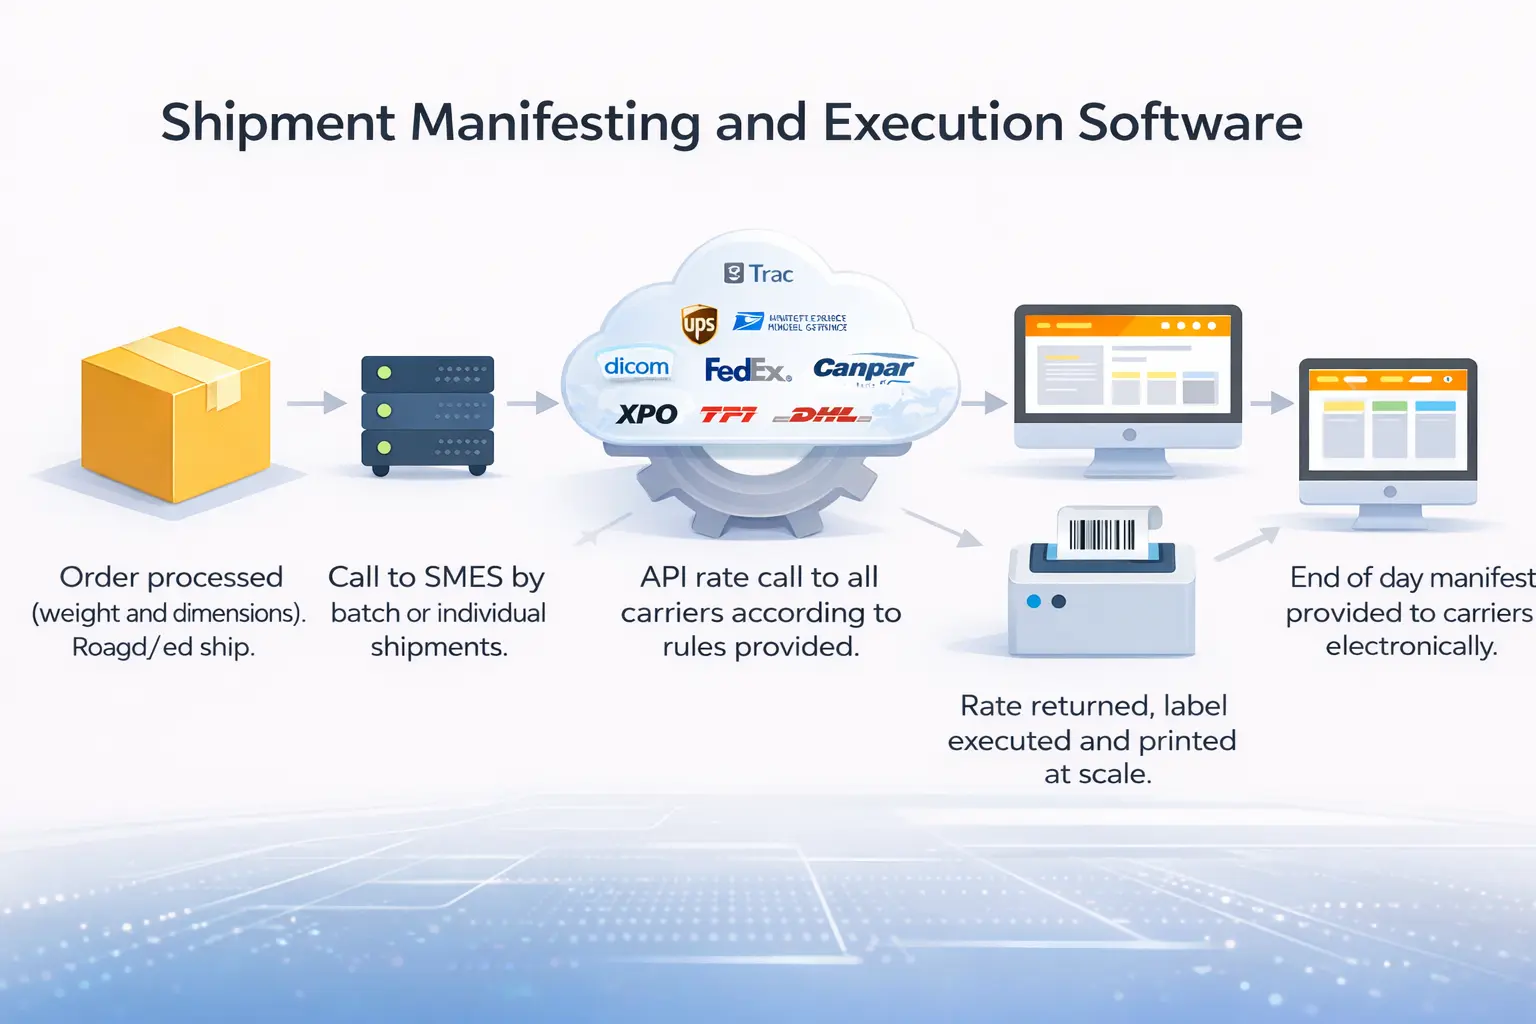Click the DHL carrier logo
1536x1024 pixels.
(x=823, y=414)
